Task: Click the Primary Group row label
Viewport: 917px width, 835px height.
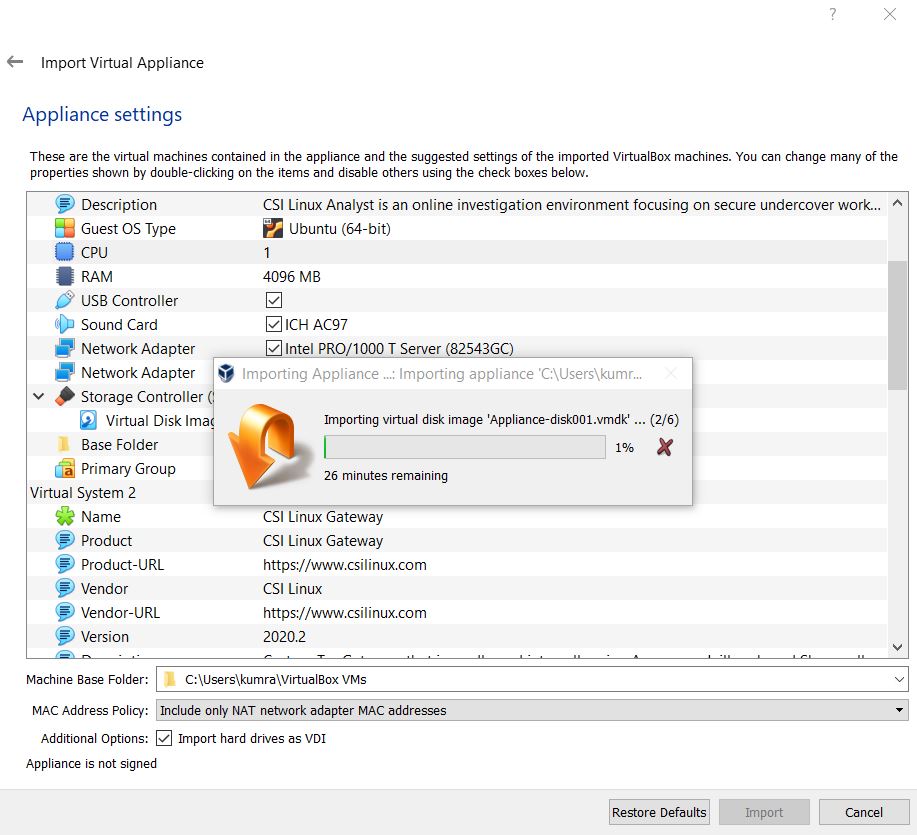Action: point(128,468)
